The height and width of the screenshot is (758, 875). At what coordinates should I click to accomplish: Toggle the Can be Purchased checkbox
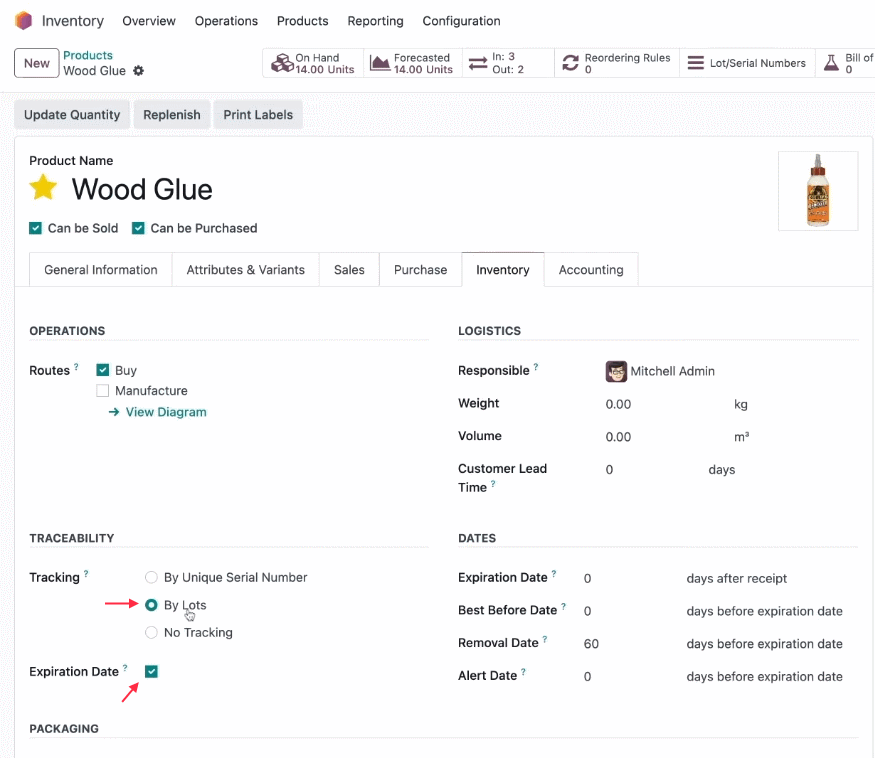tap(138, 228)
